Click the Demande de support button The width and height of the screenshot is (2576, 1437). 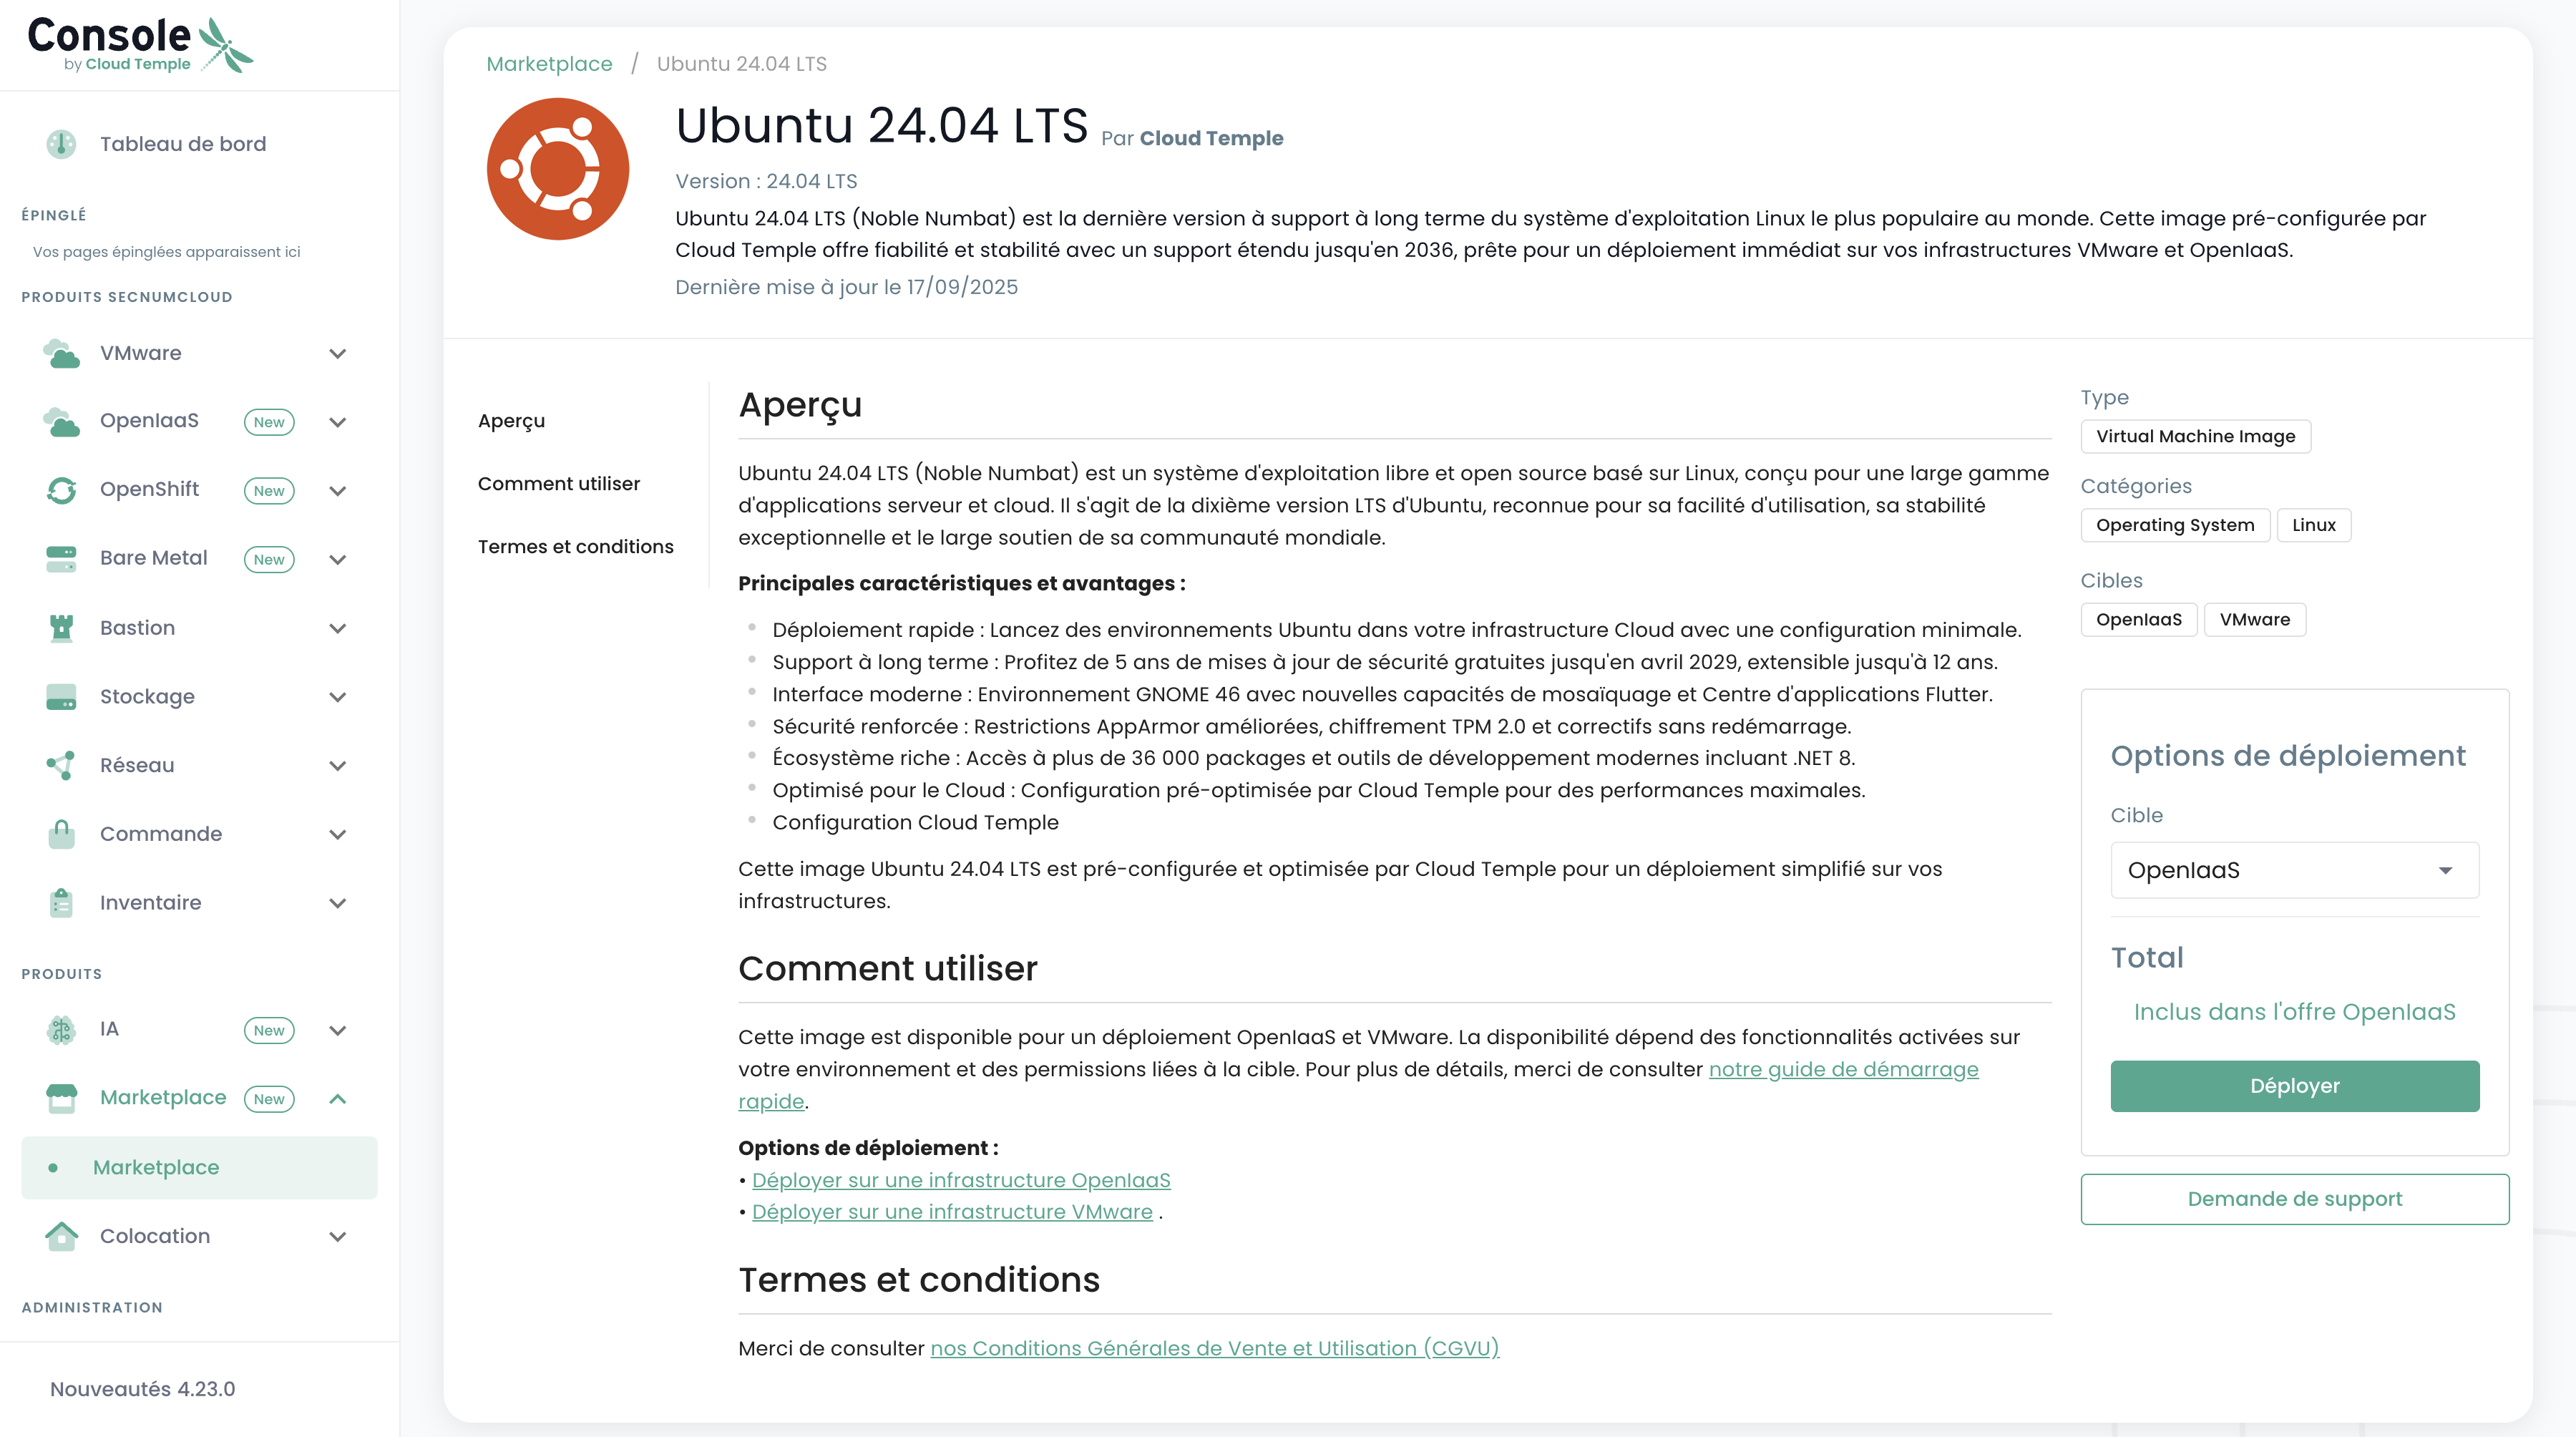point(2294,1199)
